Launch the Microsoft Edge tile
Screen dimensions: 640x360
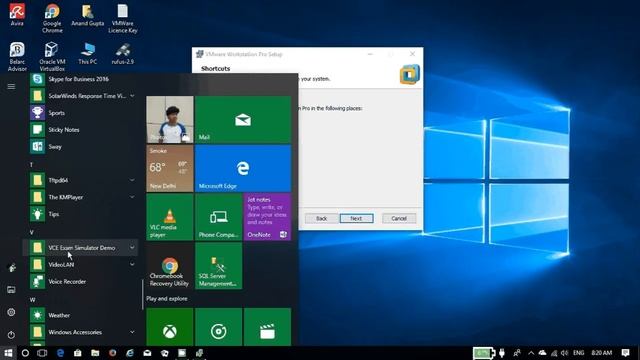pos(243,168)
